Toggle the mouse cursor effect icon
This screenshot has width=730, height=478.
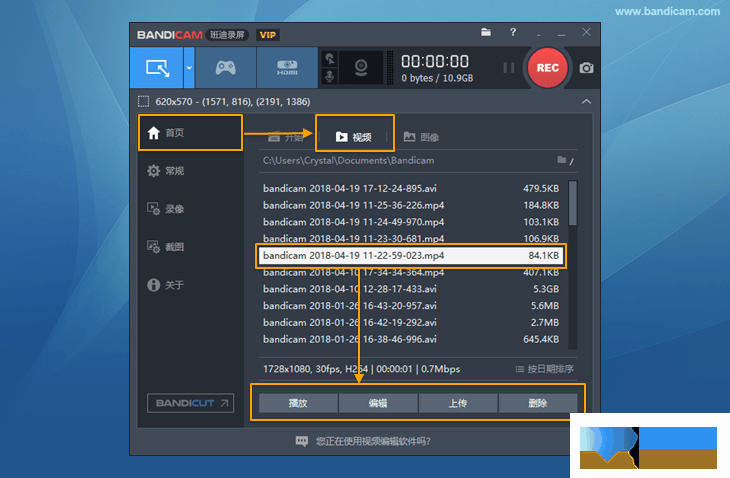pos(330,59)
